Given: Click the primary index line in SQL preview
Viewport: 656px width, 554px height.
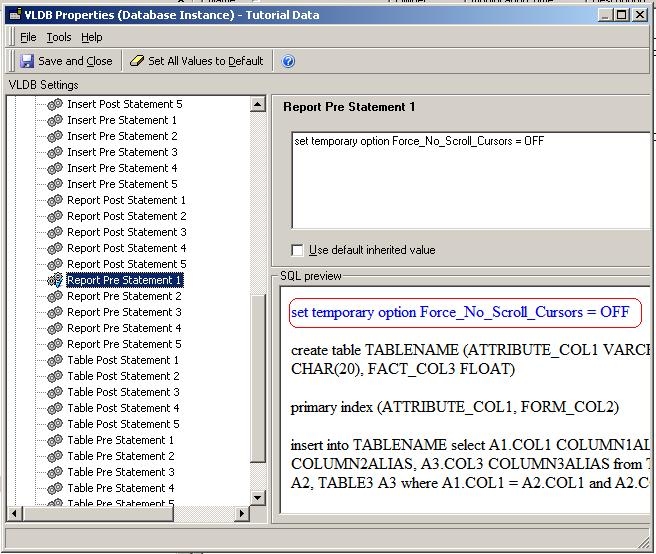Looking at the screenshot, I should pos(455,407).
